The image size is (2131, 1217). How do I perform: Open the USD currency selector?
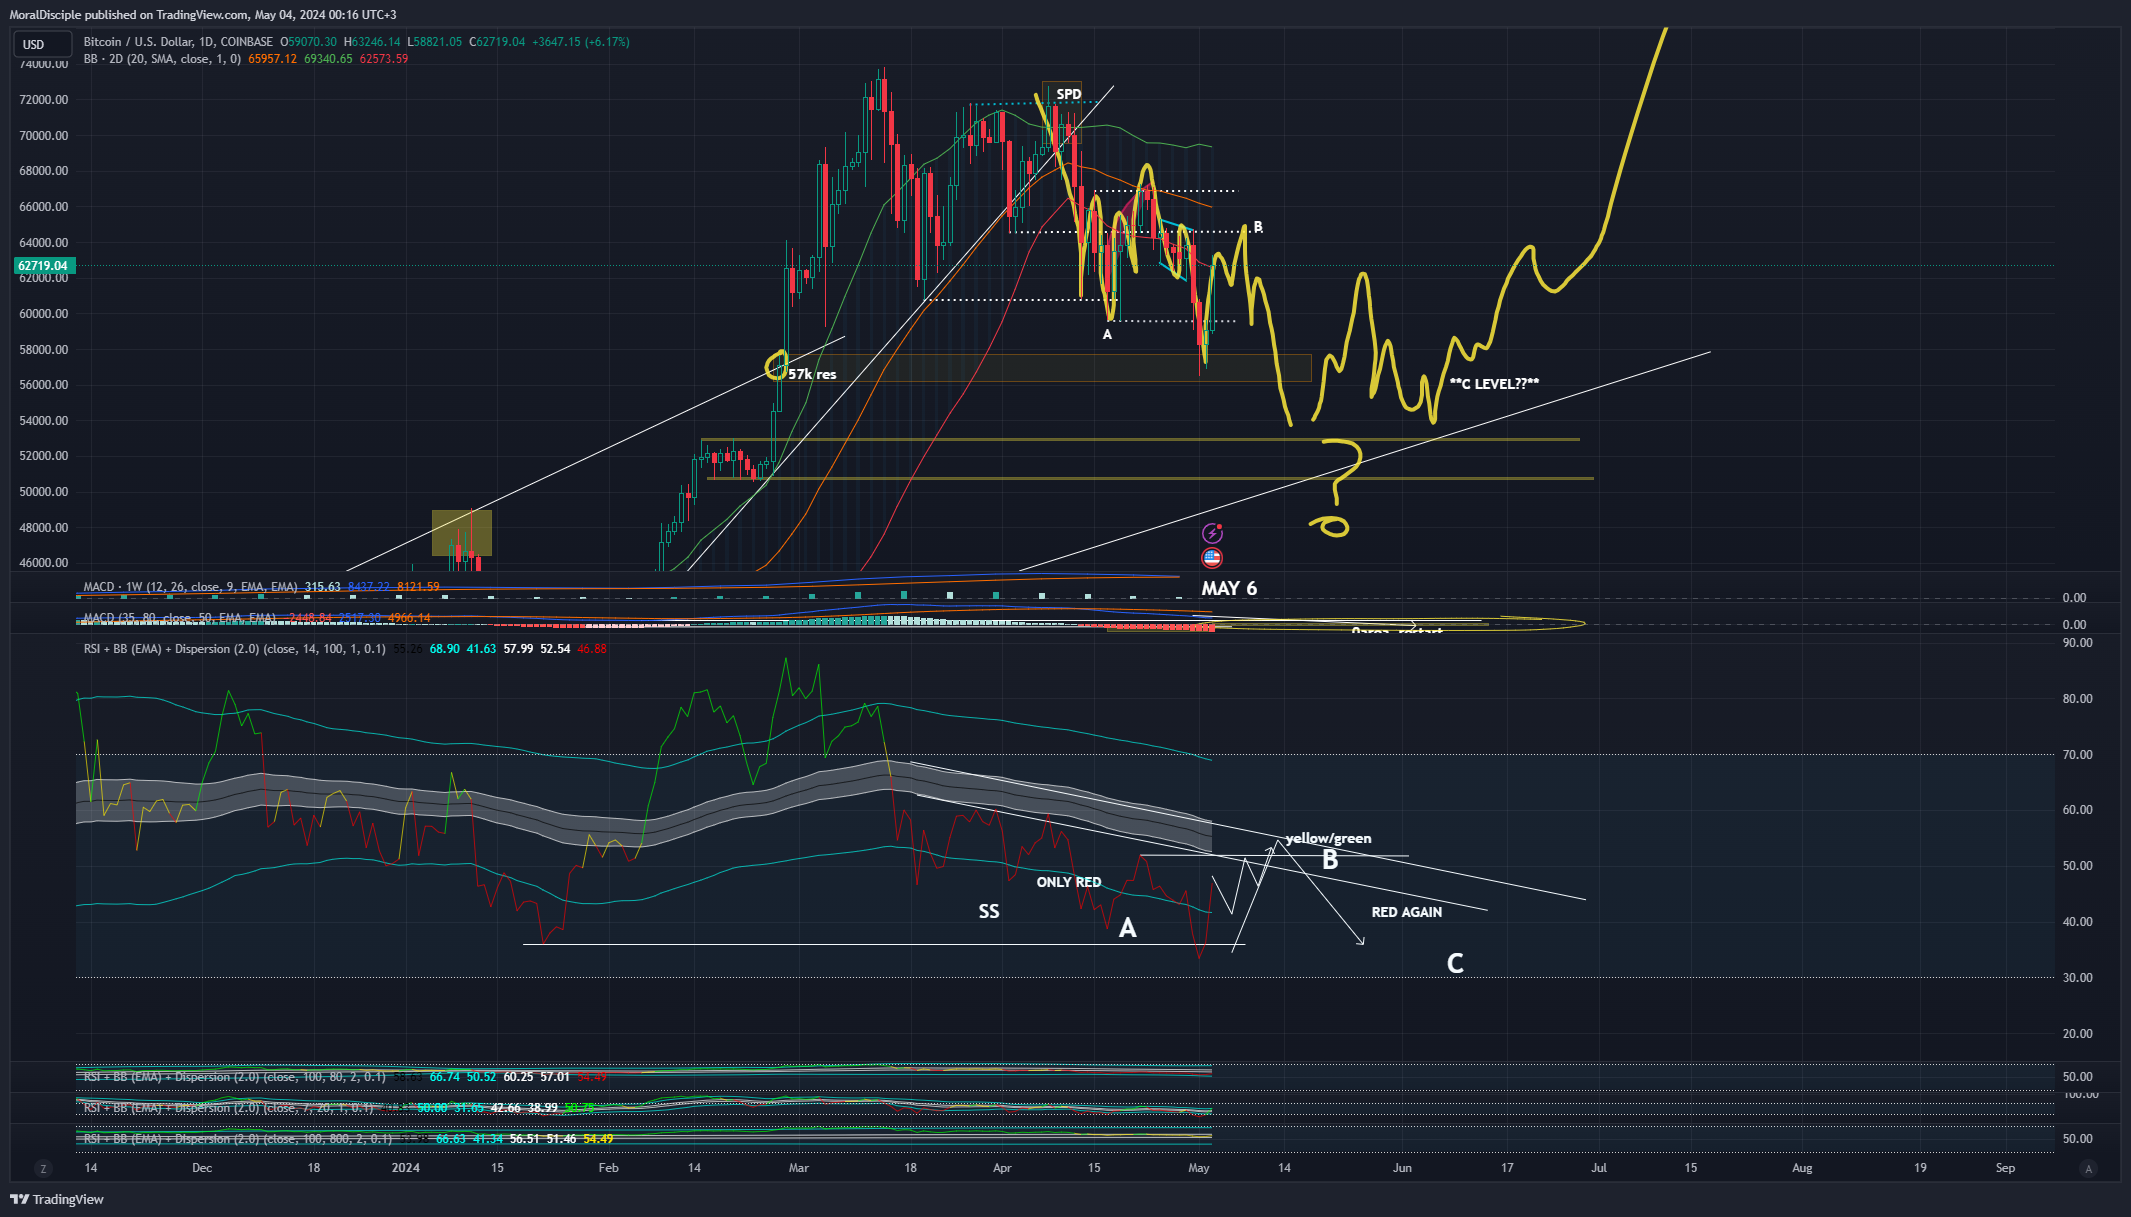click(x=42, y=44)
